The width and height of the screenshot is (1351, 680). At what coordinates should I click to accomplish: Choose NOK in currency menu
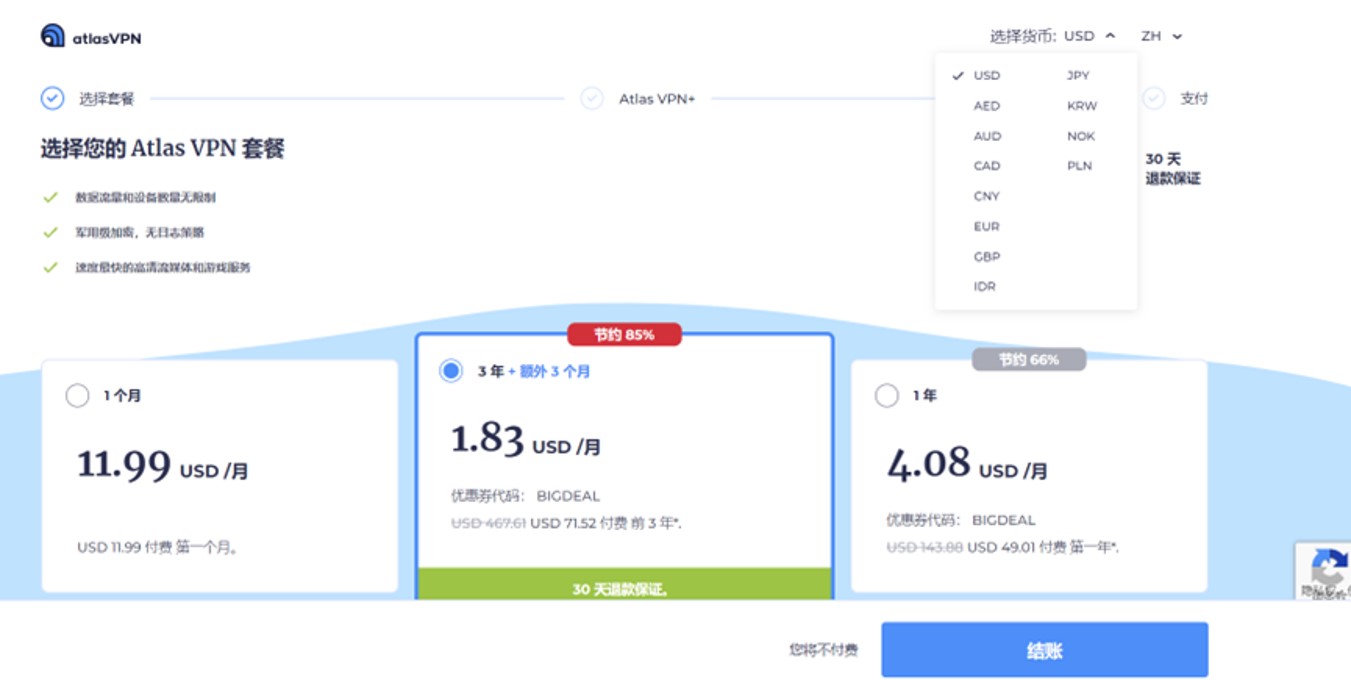pyautogui.click(x=1080, y=136)
